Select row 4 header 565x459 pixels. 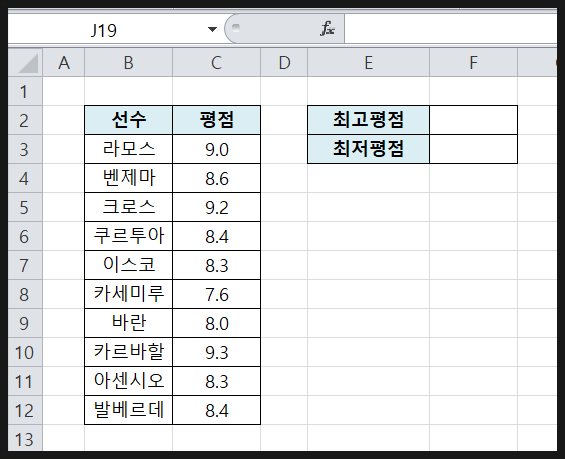click(x=25, y=178)
